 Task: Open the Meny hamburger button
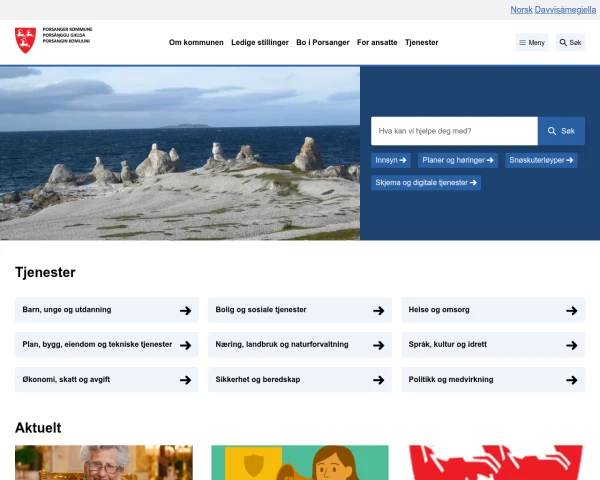click(x=532, y=42)
